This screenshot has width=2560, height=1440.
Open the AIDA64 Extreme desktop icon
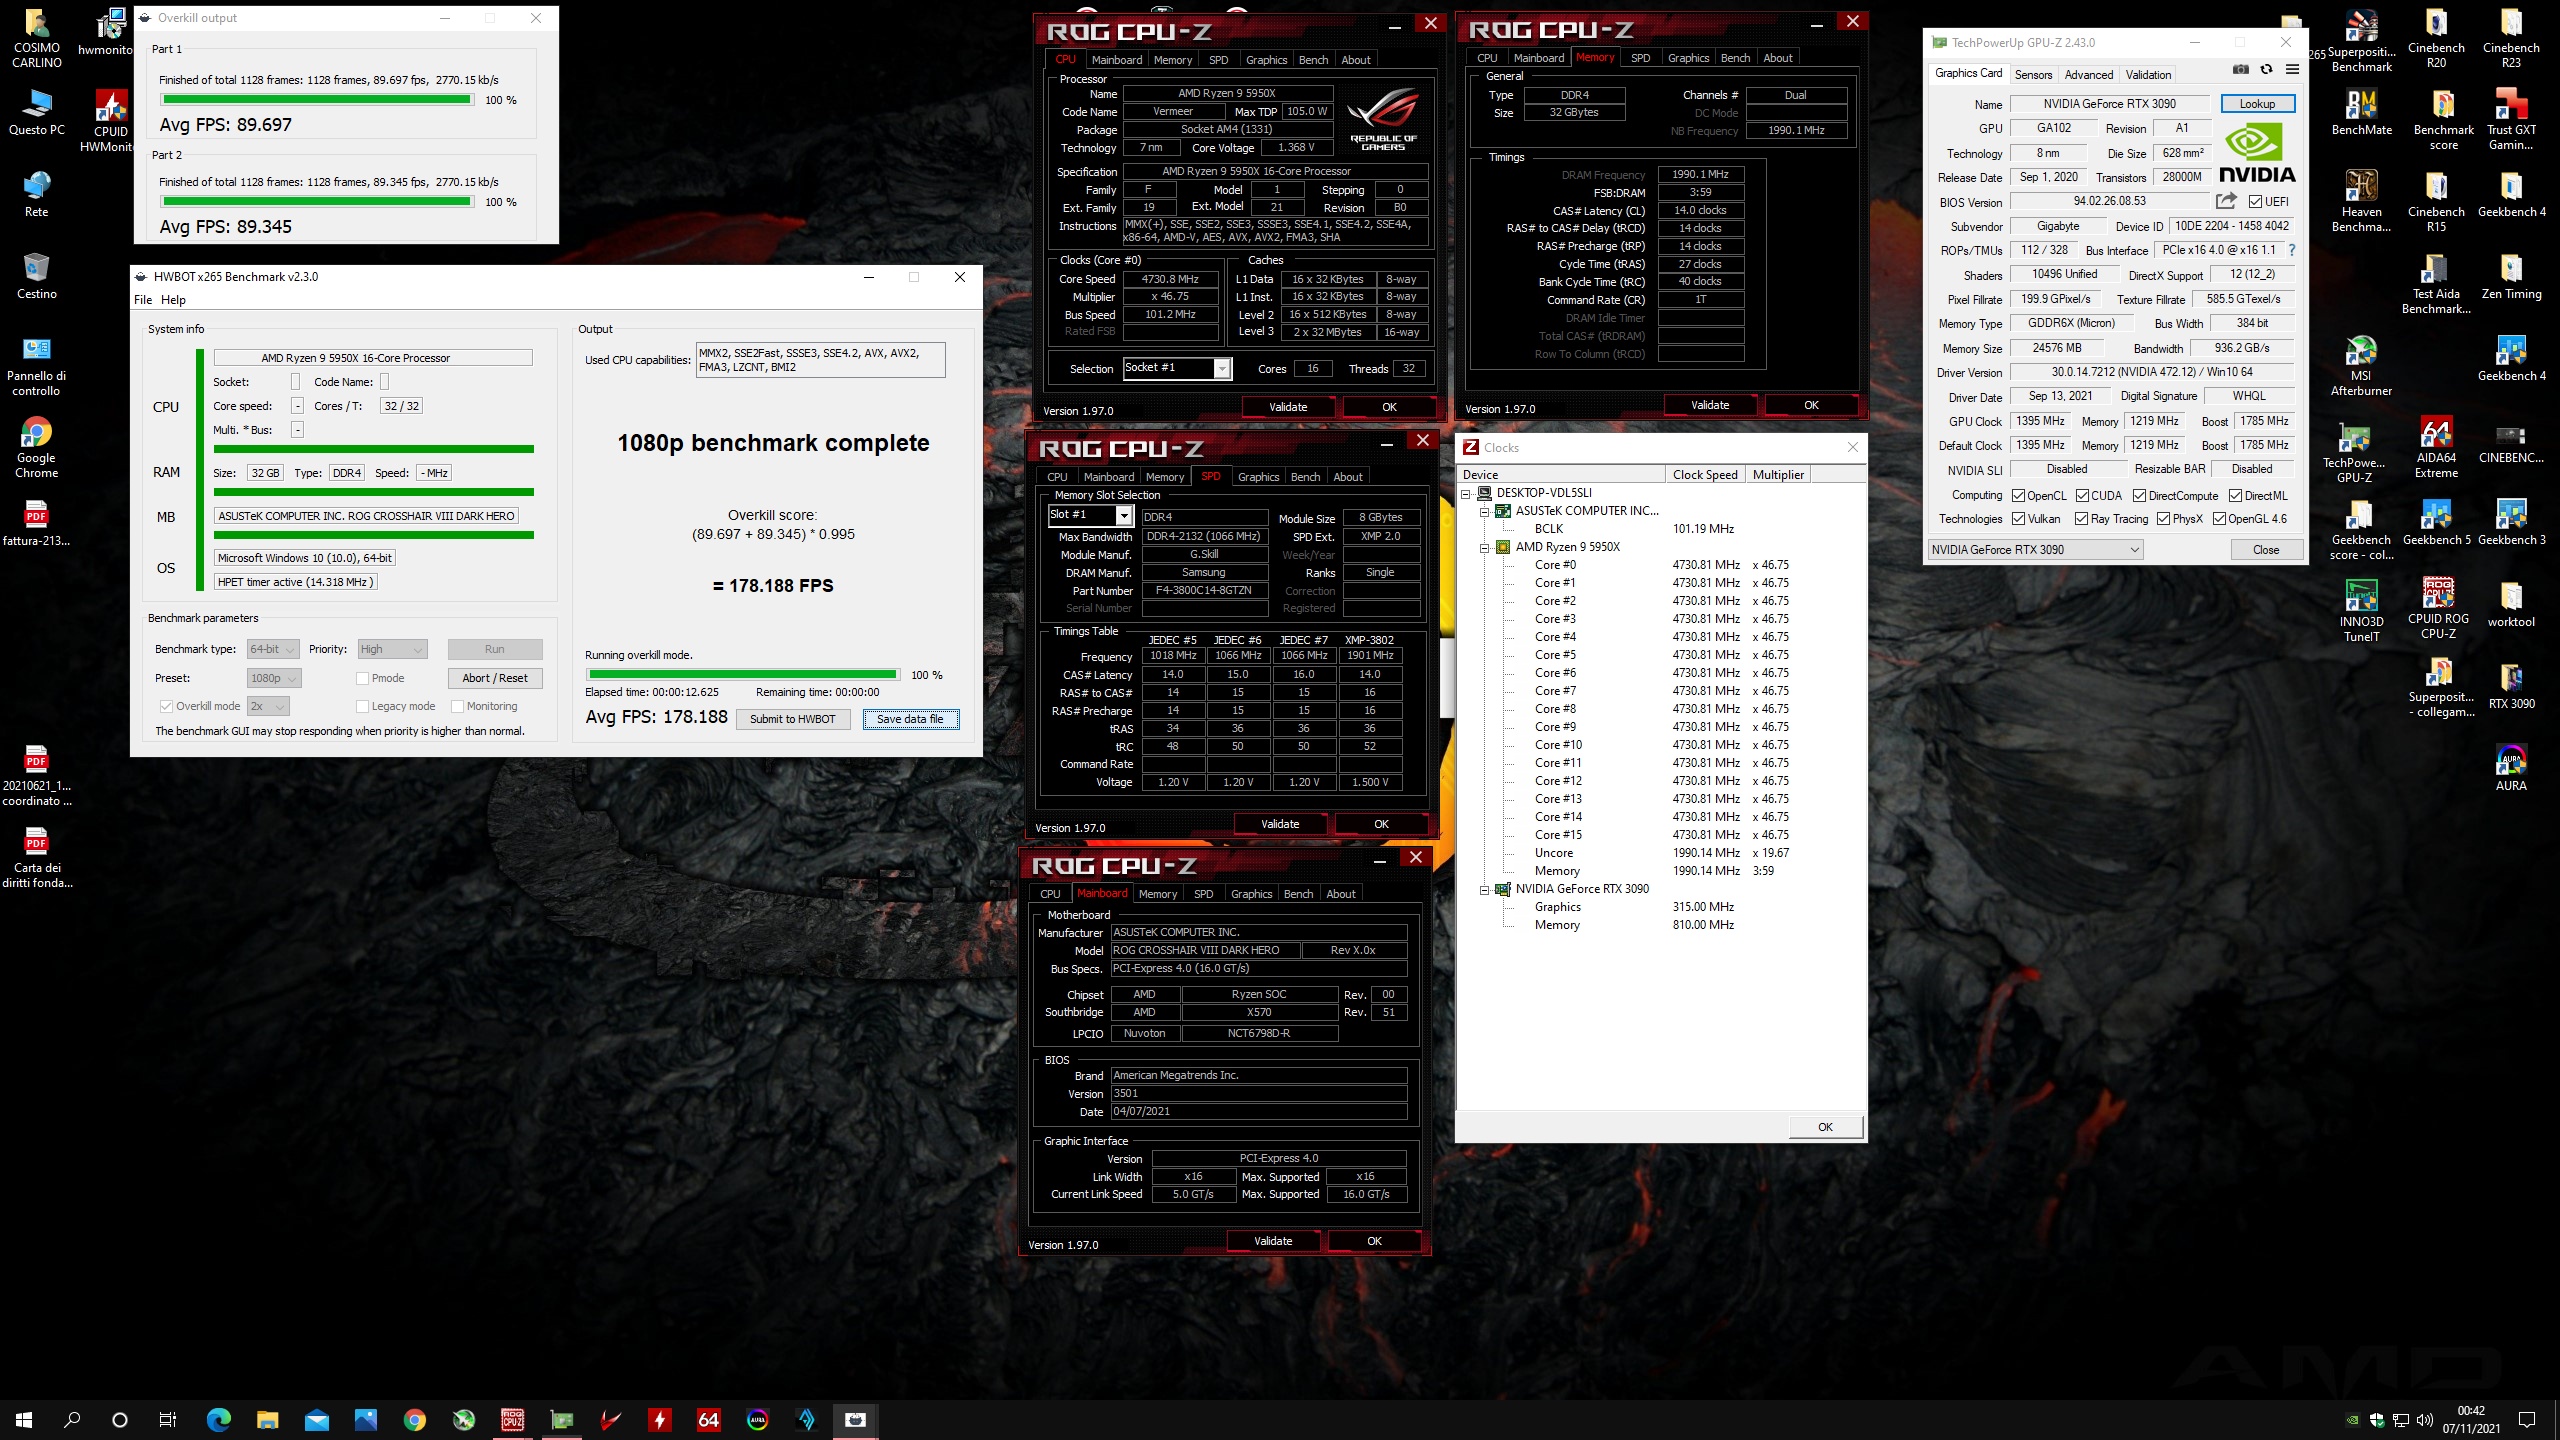pyautogui.click(x=2436, y=448)
